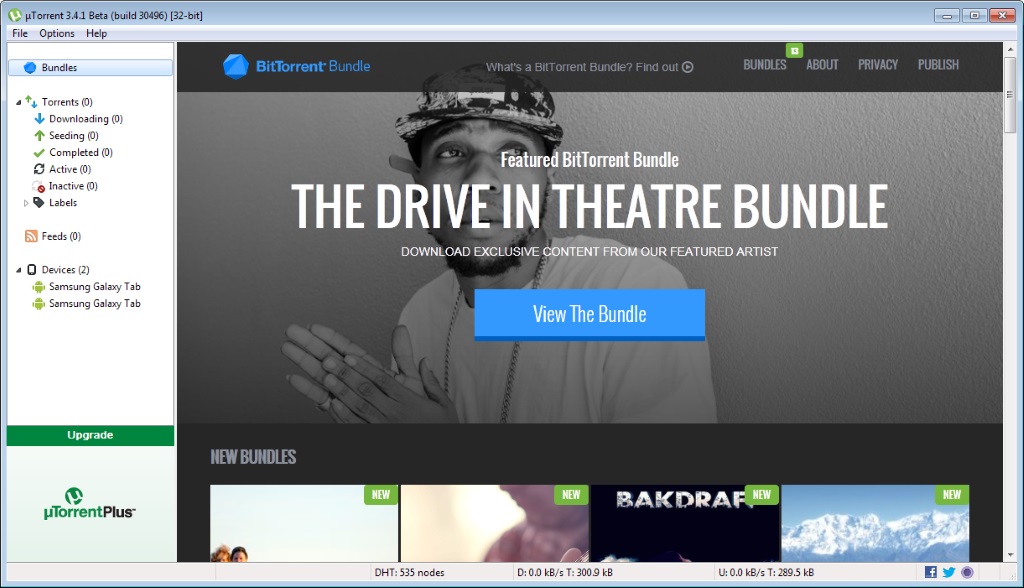Open snowy mountains bundle thumbnail
The height and width of the screenshot is (588, 1024).
tap(875, 523)
